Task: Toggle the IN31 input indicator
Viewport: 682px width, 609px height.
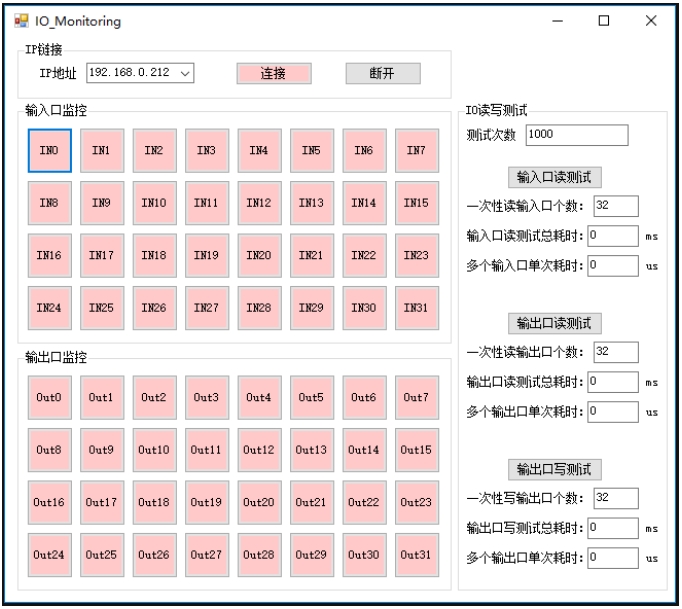Action: click(417, 308)
